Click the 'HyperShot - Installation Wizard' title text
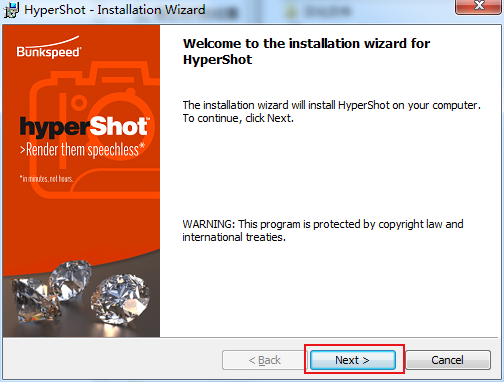The image size is (504, 382). click(115, 10)
